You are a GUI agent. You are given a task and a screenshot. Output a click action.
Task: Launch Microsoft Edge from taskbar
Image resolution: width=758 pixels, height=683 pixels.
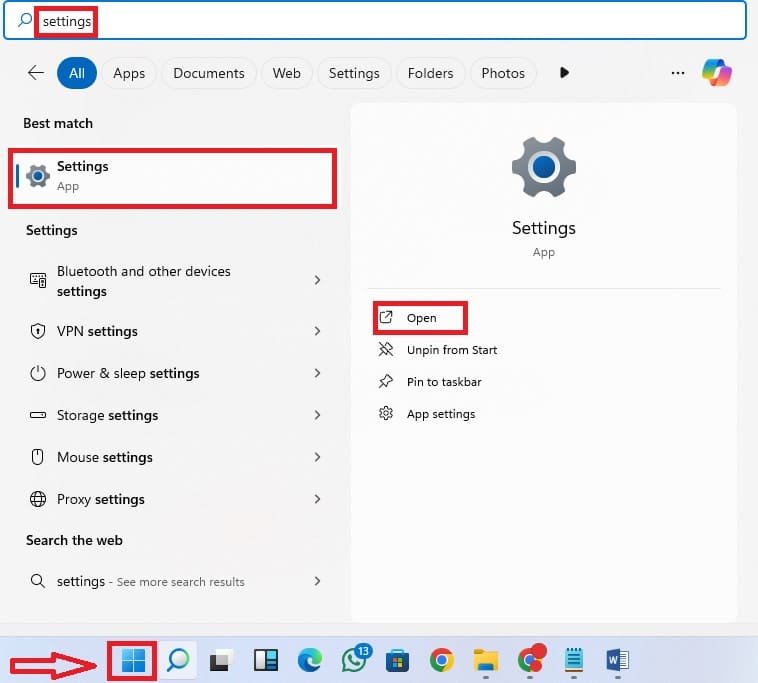310,660
